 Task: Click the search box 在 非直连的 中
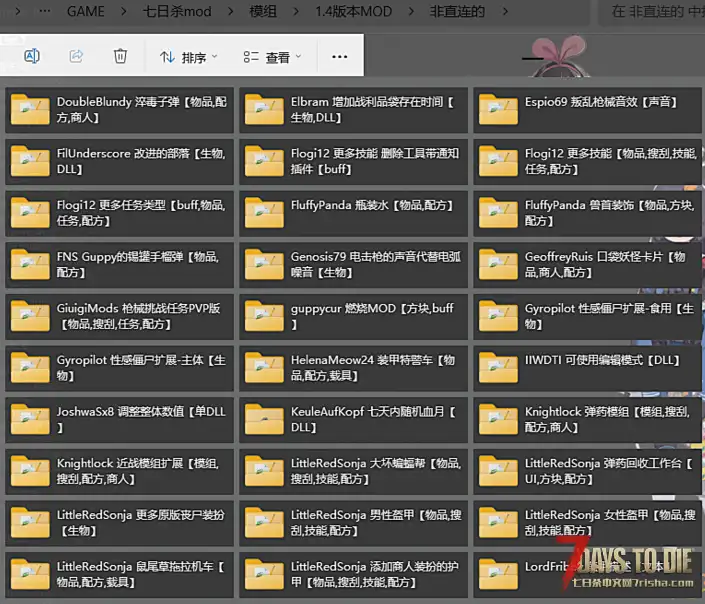point(652,11)
